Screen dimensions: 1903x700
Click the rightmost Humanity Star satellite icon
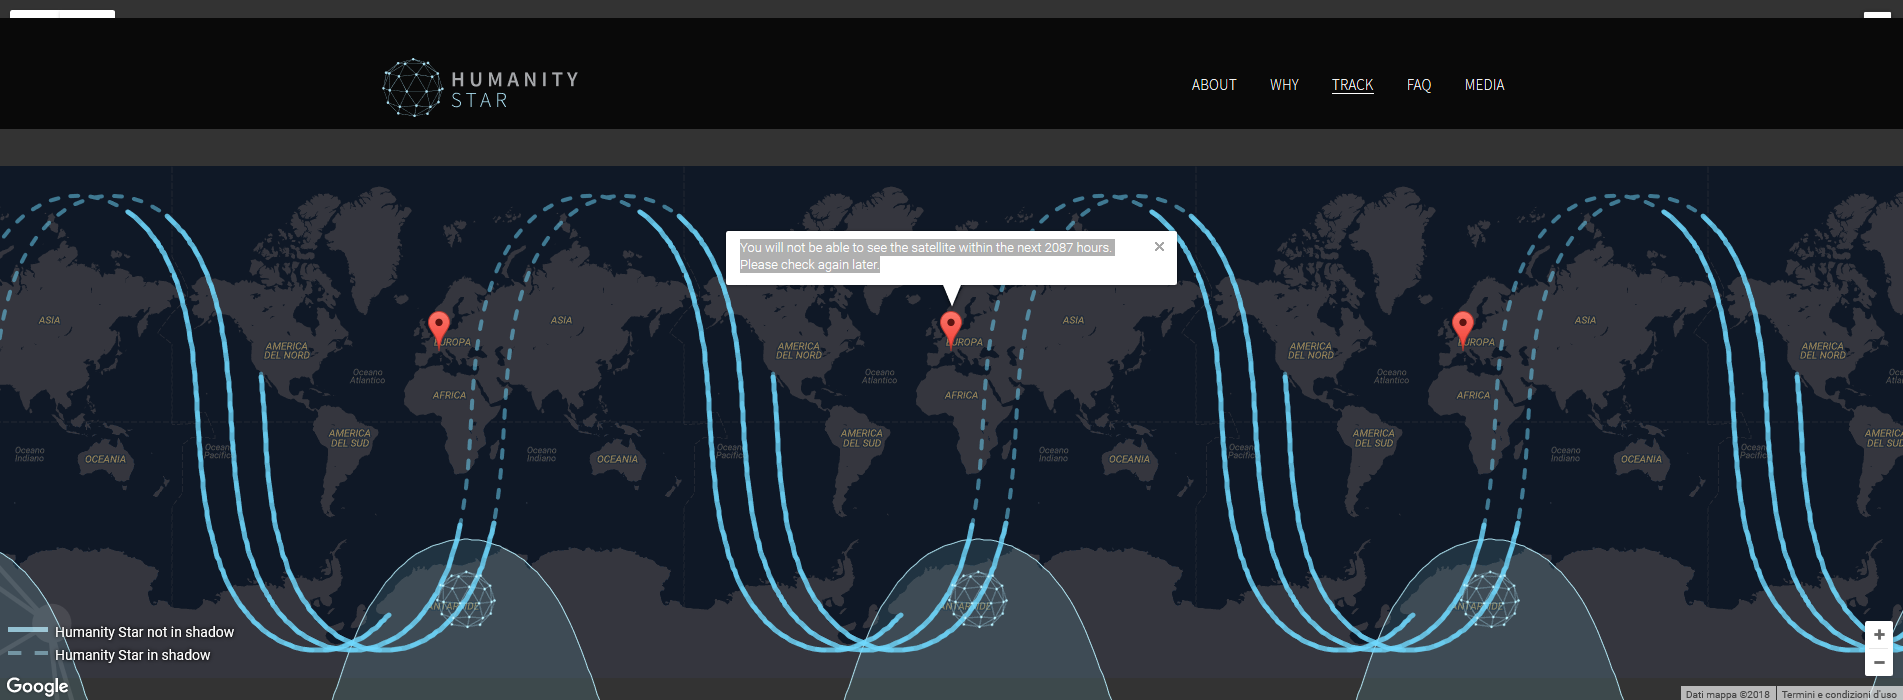1489,599
